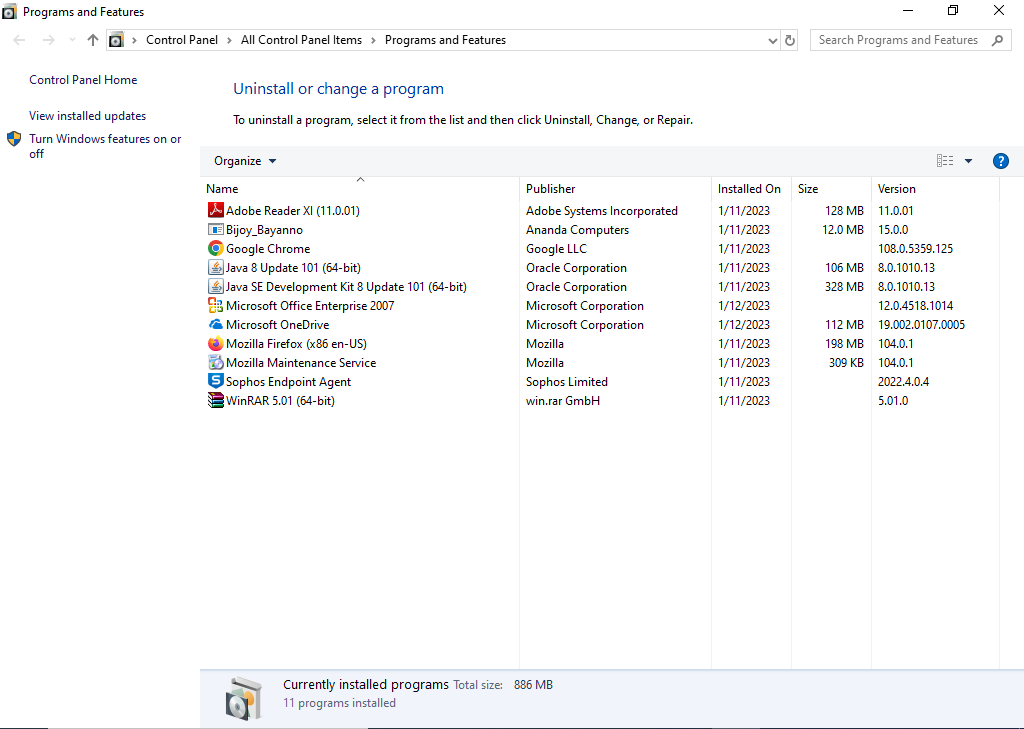
Task: Click the Microsoft Office Enterprise 2007 icon
Action: (216, 305)
